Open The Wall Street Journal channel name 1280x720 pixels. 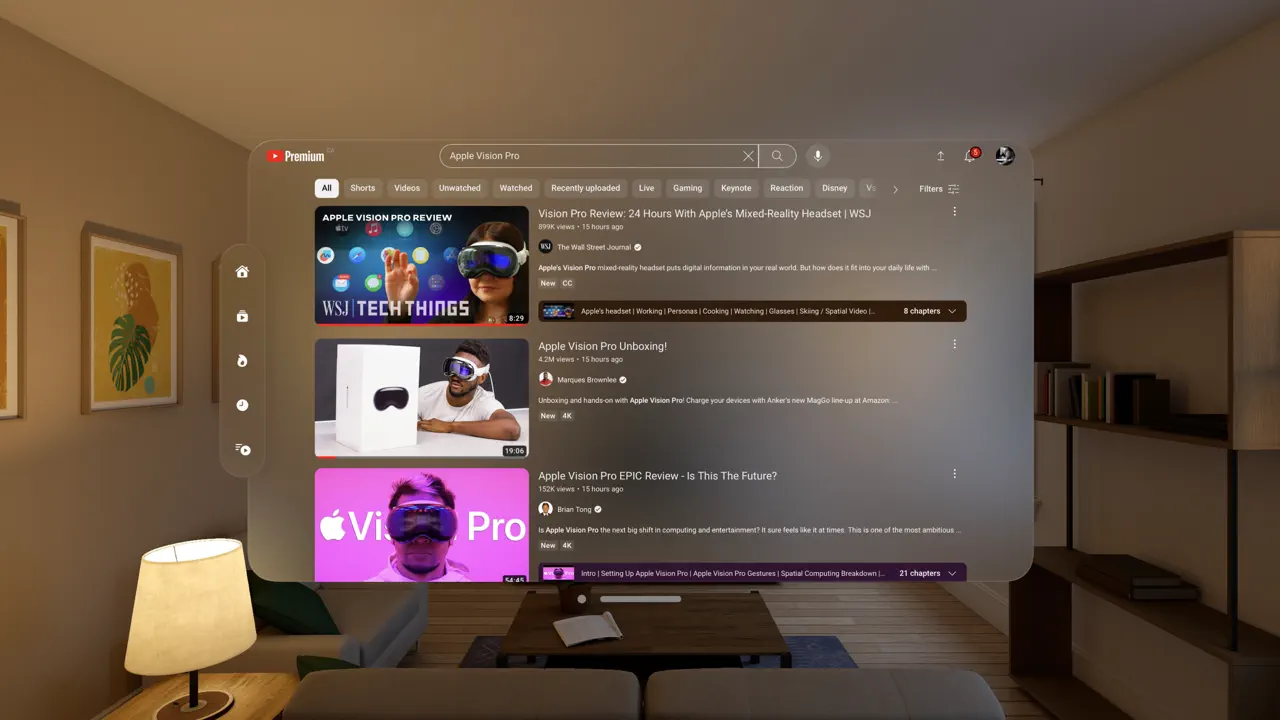[594, 247]
